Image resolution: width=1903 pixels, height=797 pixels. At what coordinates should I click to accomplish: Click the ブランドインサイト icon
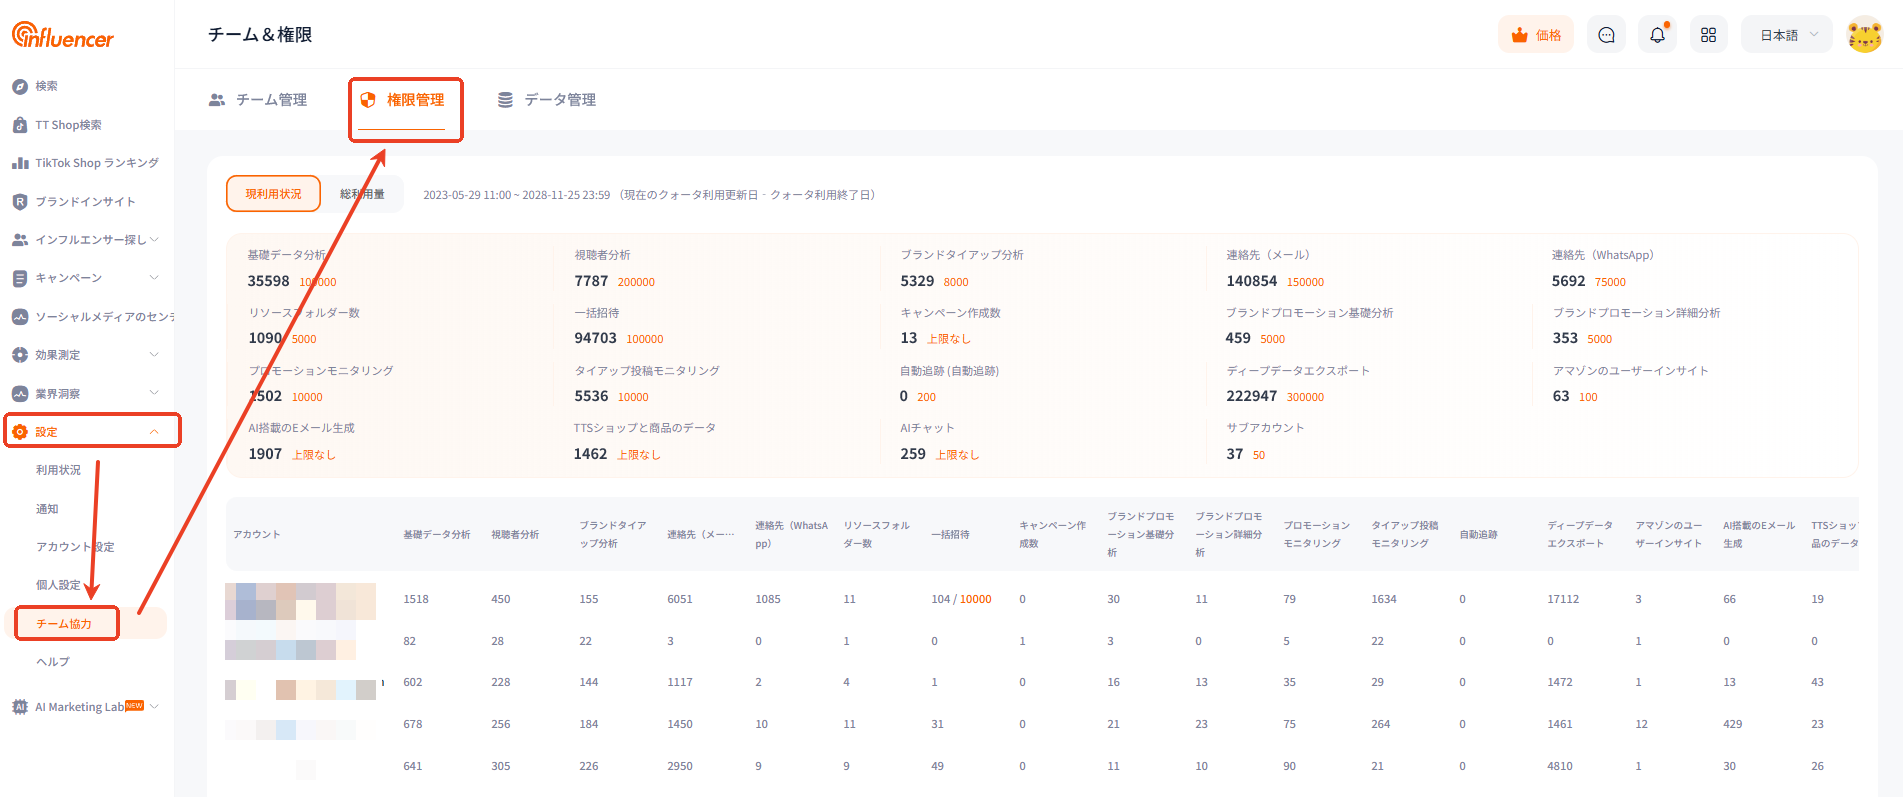[20, 202]
